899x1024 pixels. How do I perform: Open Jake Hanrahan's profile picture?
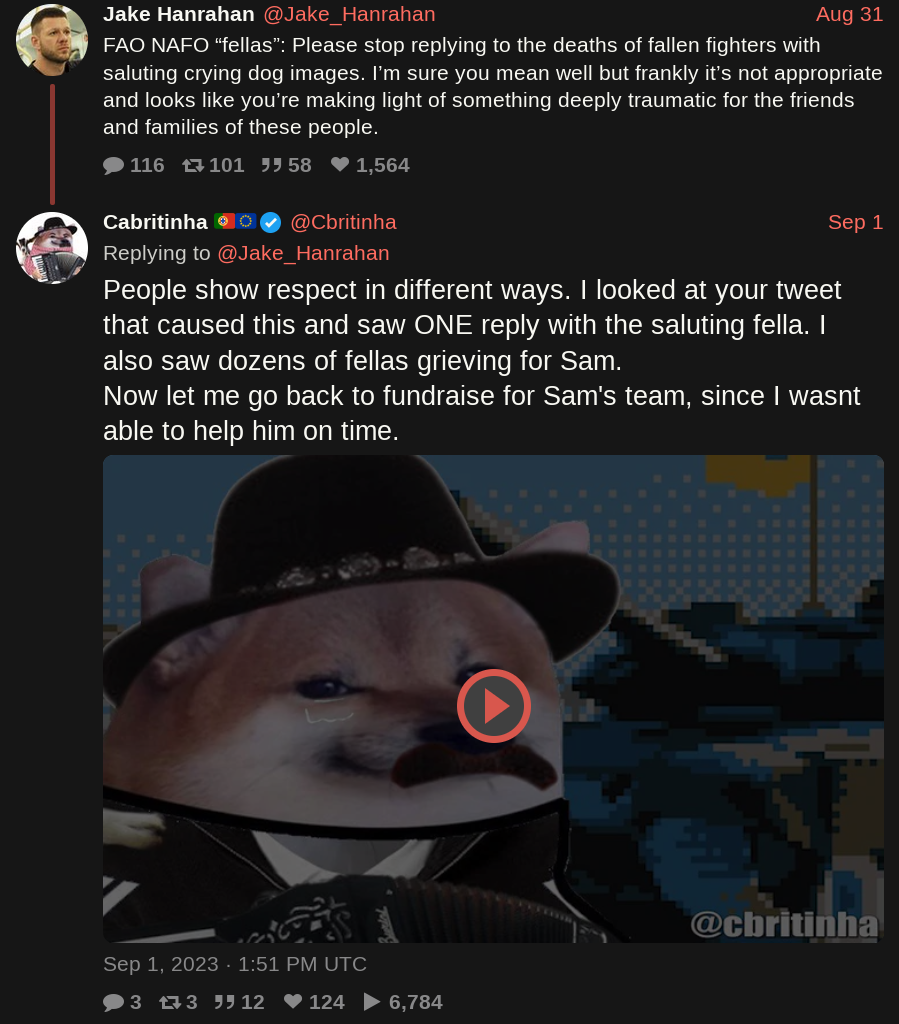52,40
